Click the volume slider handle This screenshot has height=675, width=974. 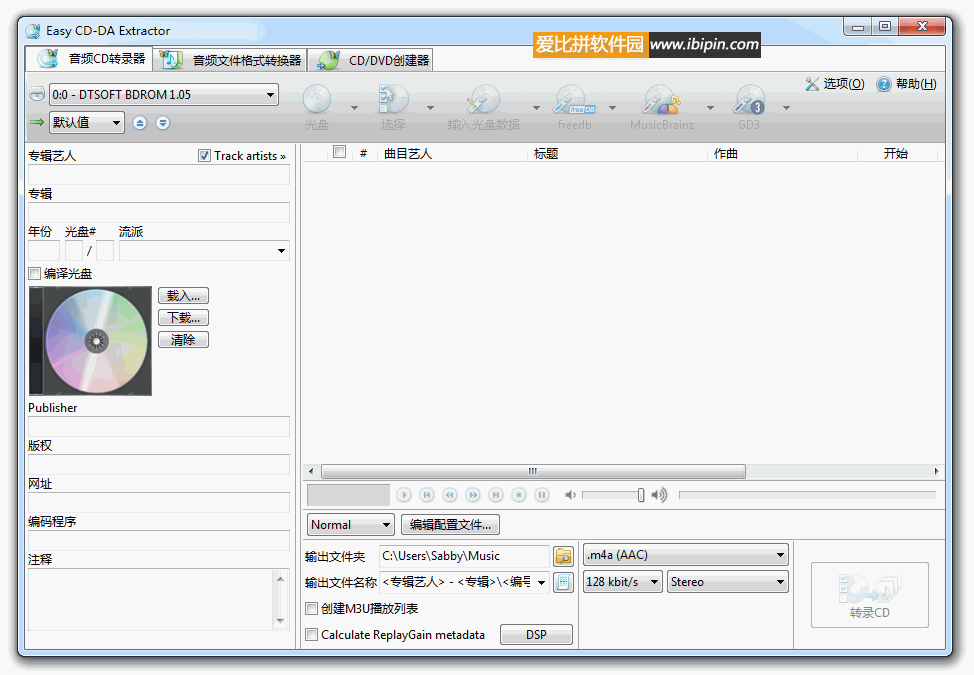[x=640, y=495]
